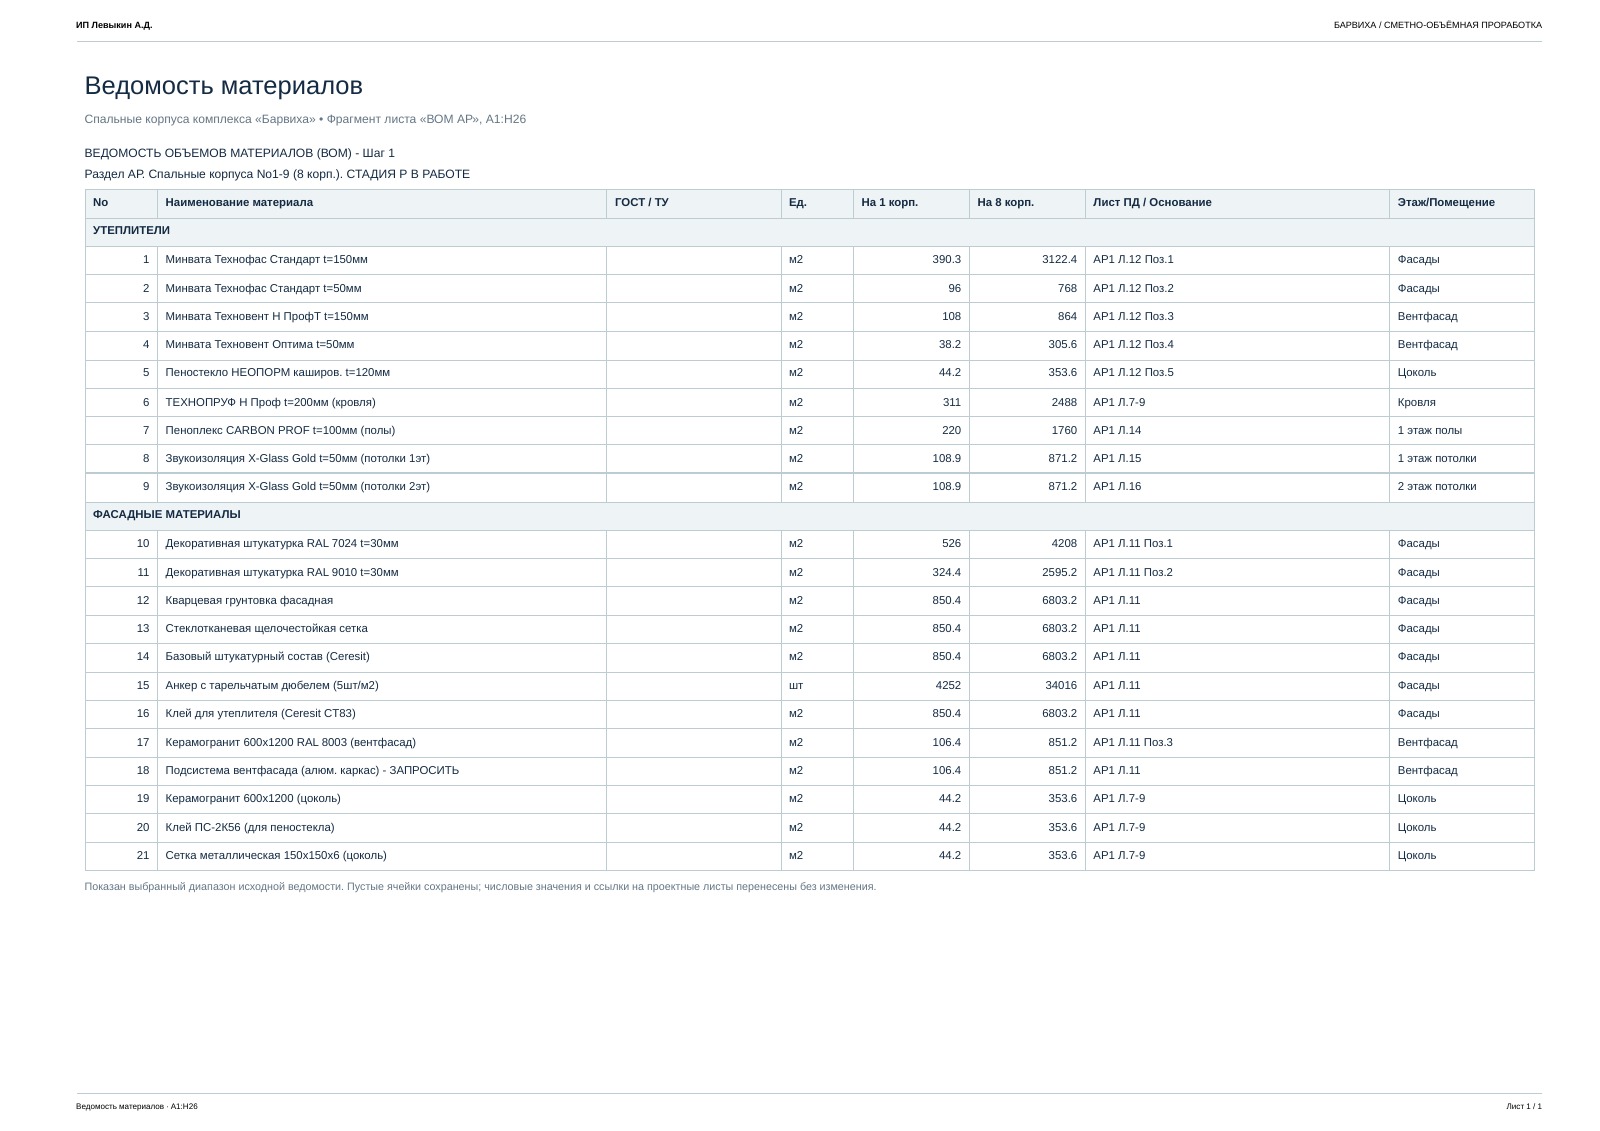Select the 'ФАСАДНЫЕ МАТЕРИАЛЫ' section header row
Screen dimensions: 1600x1131
click(809, 516)
